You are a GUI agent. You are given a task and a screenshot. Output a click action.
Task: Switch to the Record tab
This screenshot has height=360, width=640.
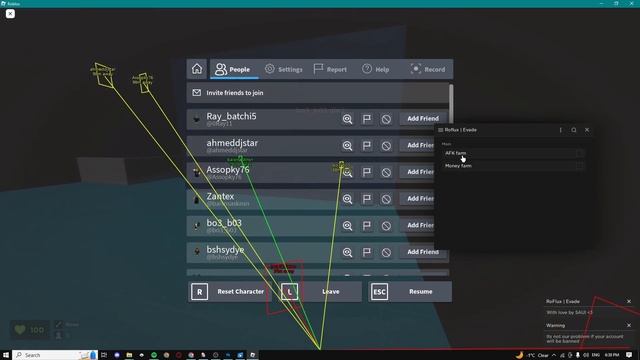pos(428,69)
